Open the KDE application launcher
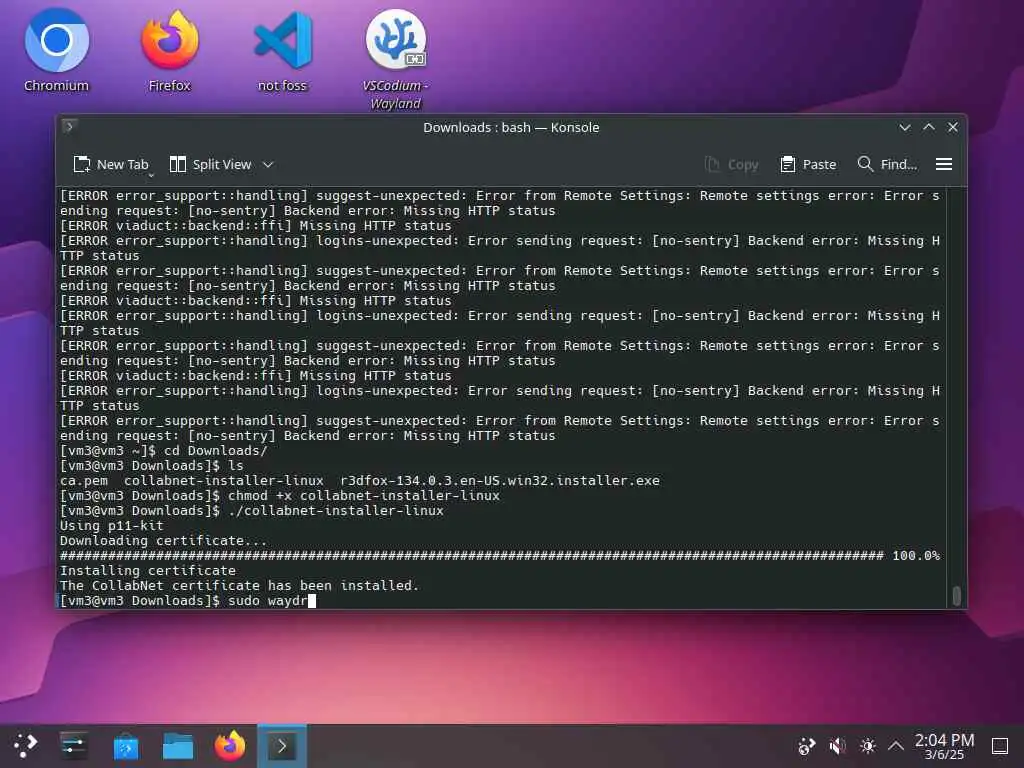This screenshot has width=1024, height=768. [25, 746]
